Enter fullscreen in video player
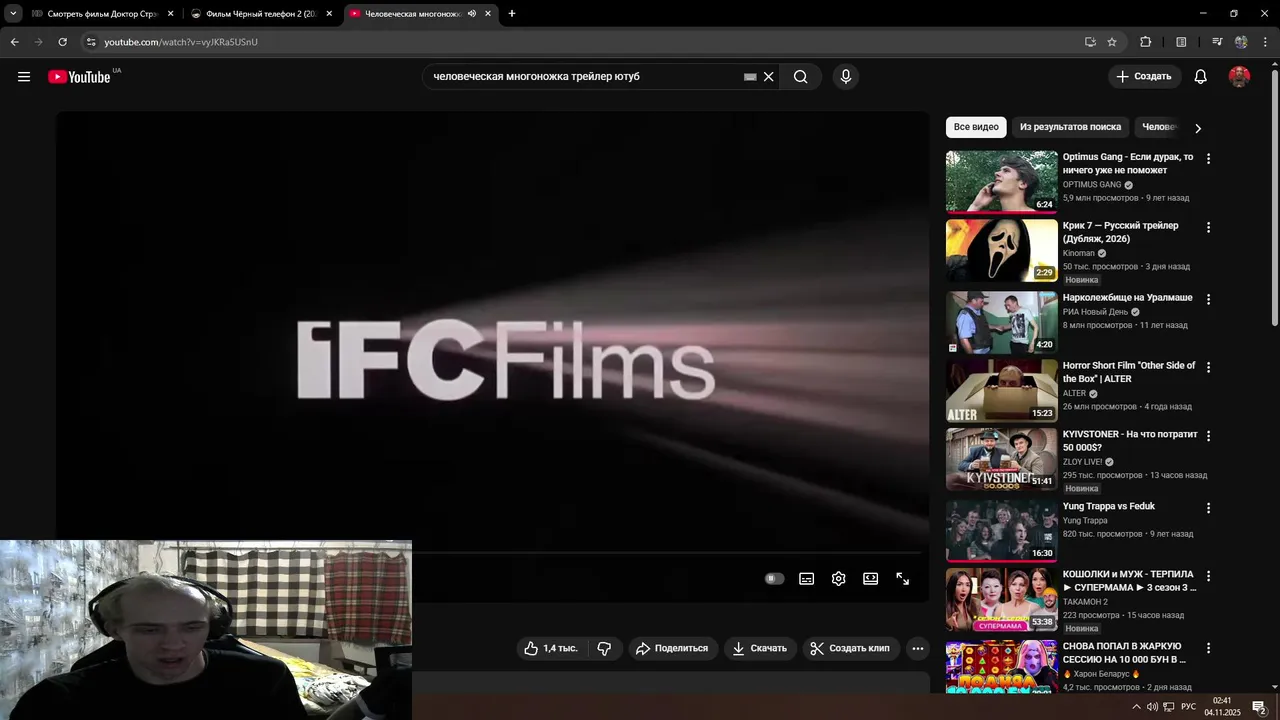 point(903,579)
